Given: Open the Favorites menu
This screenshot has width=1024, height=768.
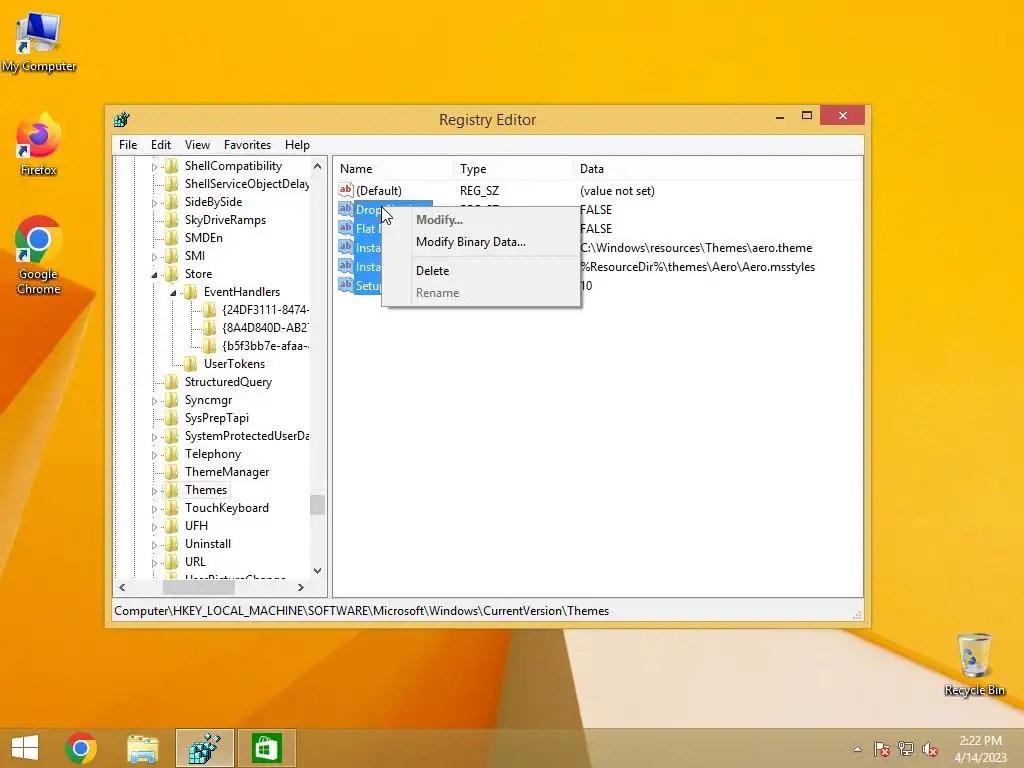Looking at the screenshot, I should pyautogui.click(x=247, y=145).
